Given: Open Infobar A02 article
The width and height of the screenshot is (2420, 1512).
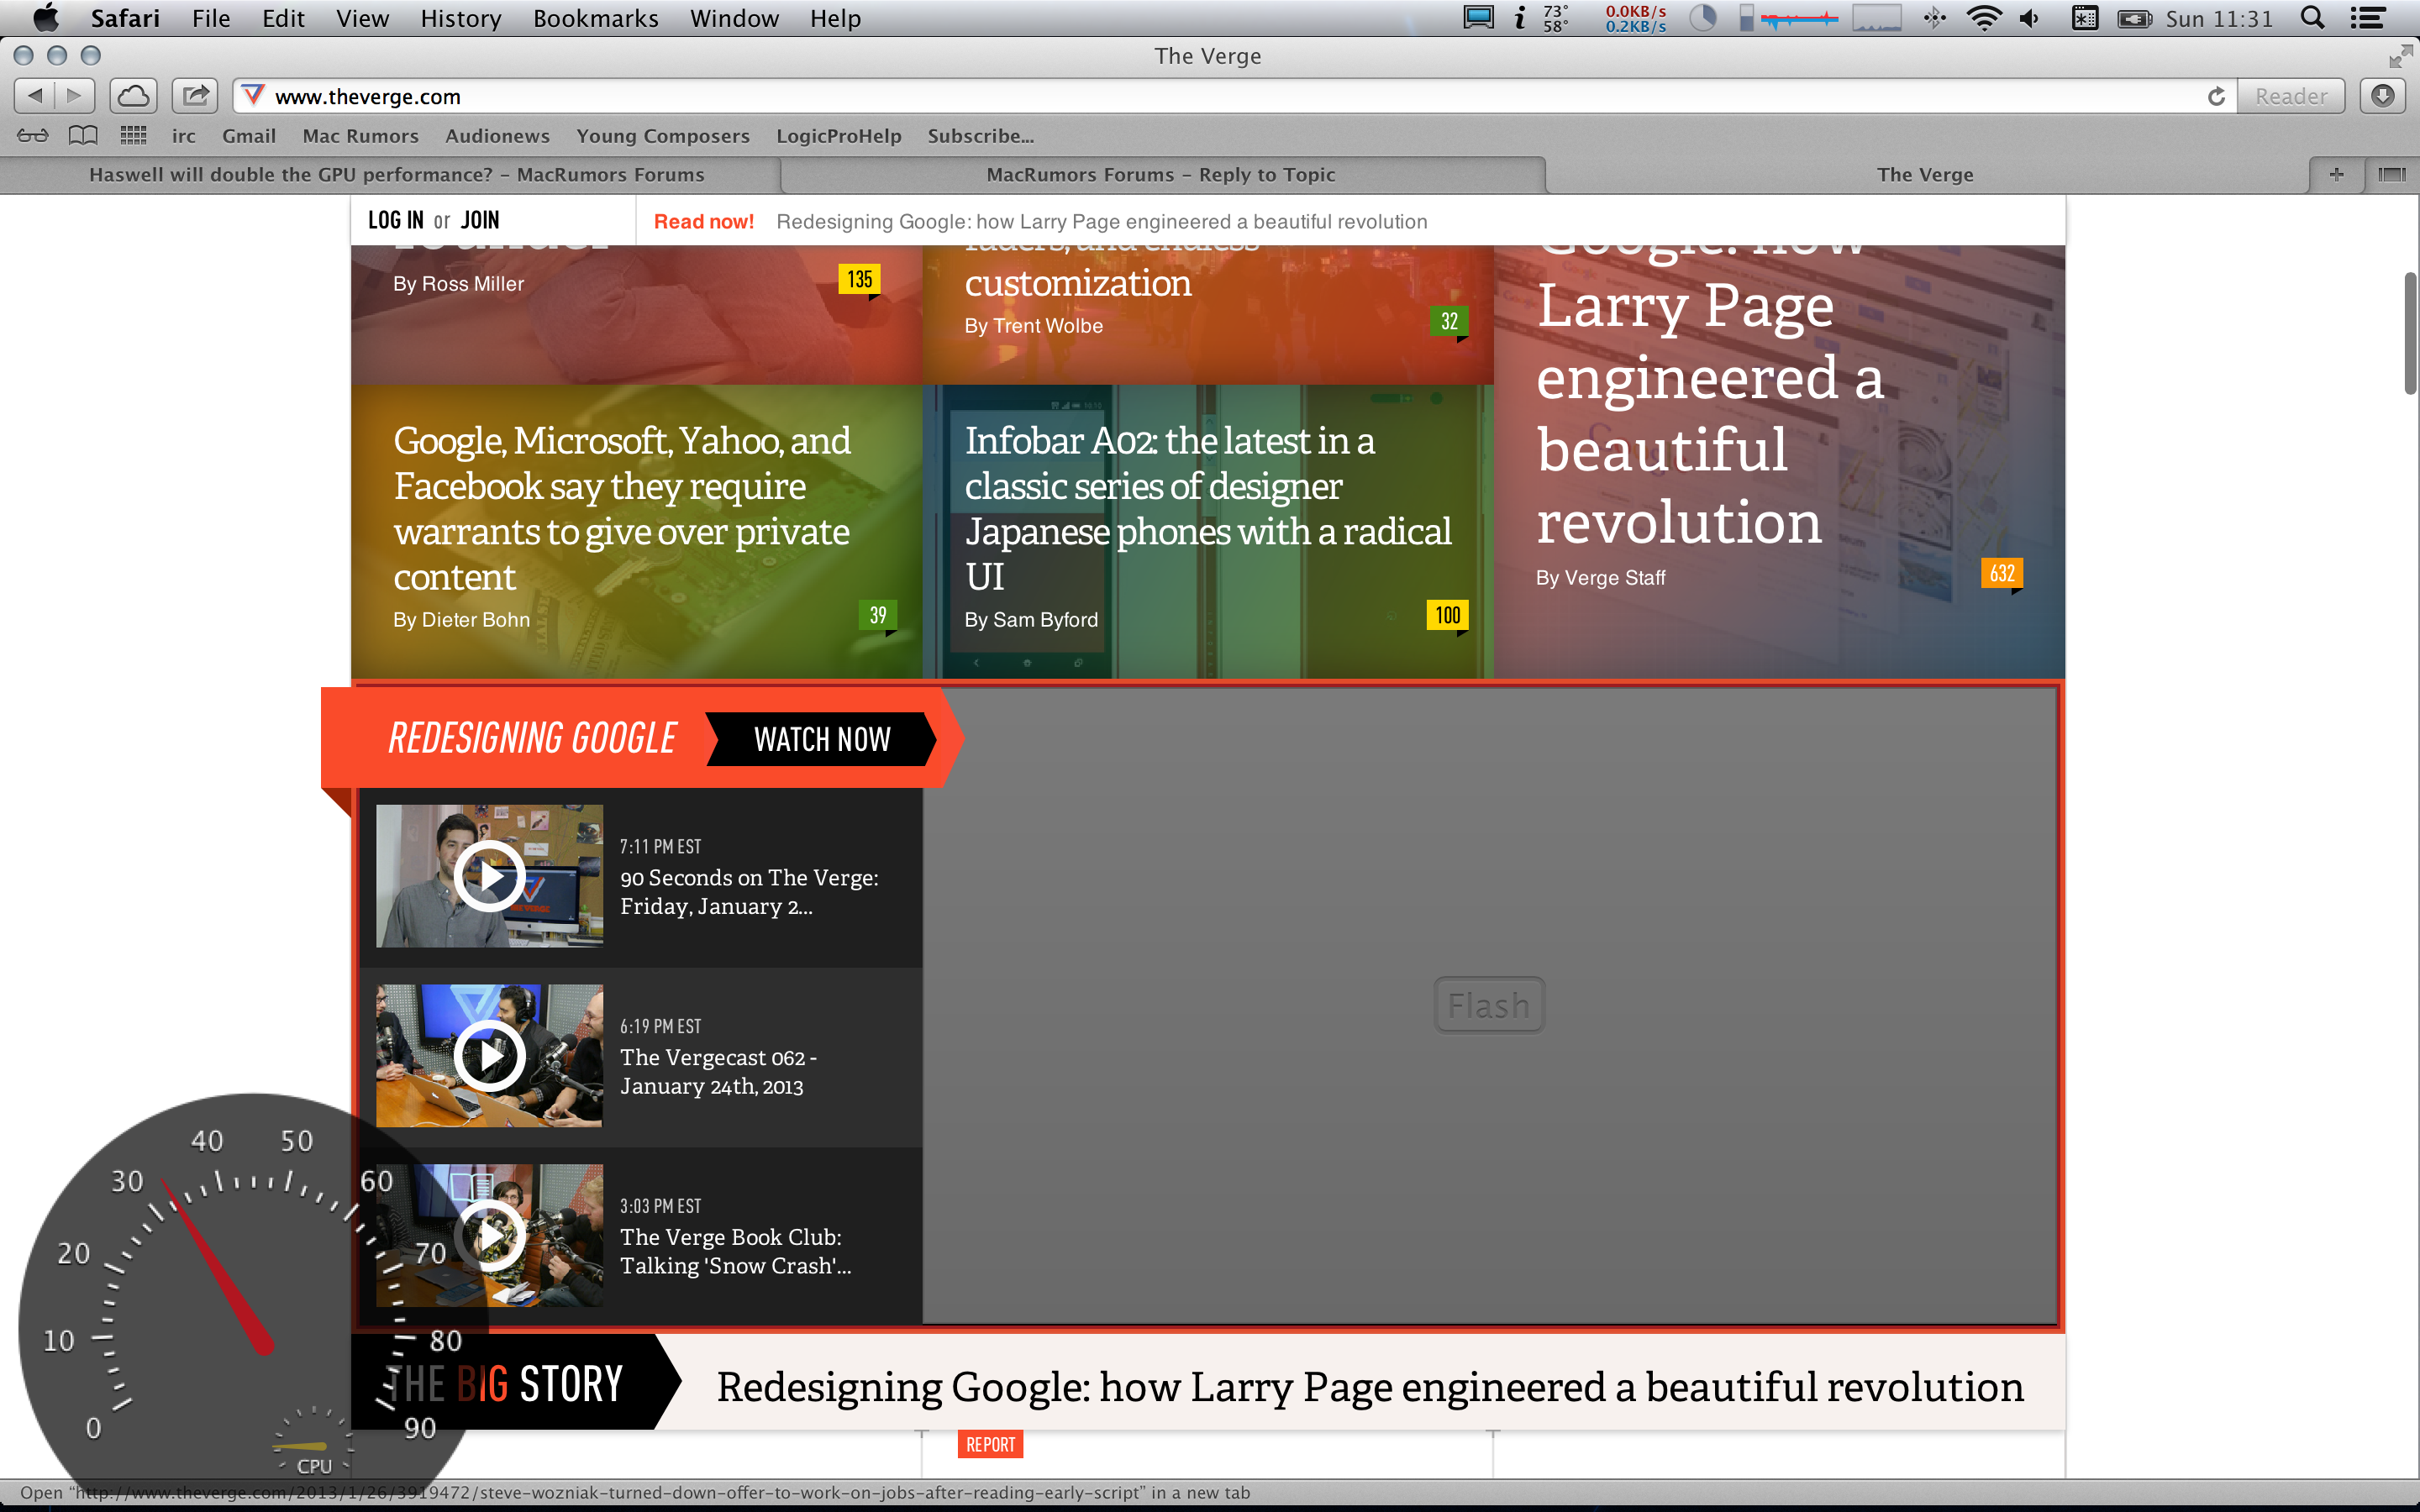Looking at the screenshot, I should pos(1207,508).
